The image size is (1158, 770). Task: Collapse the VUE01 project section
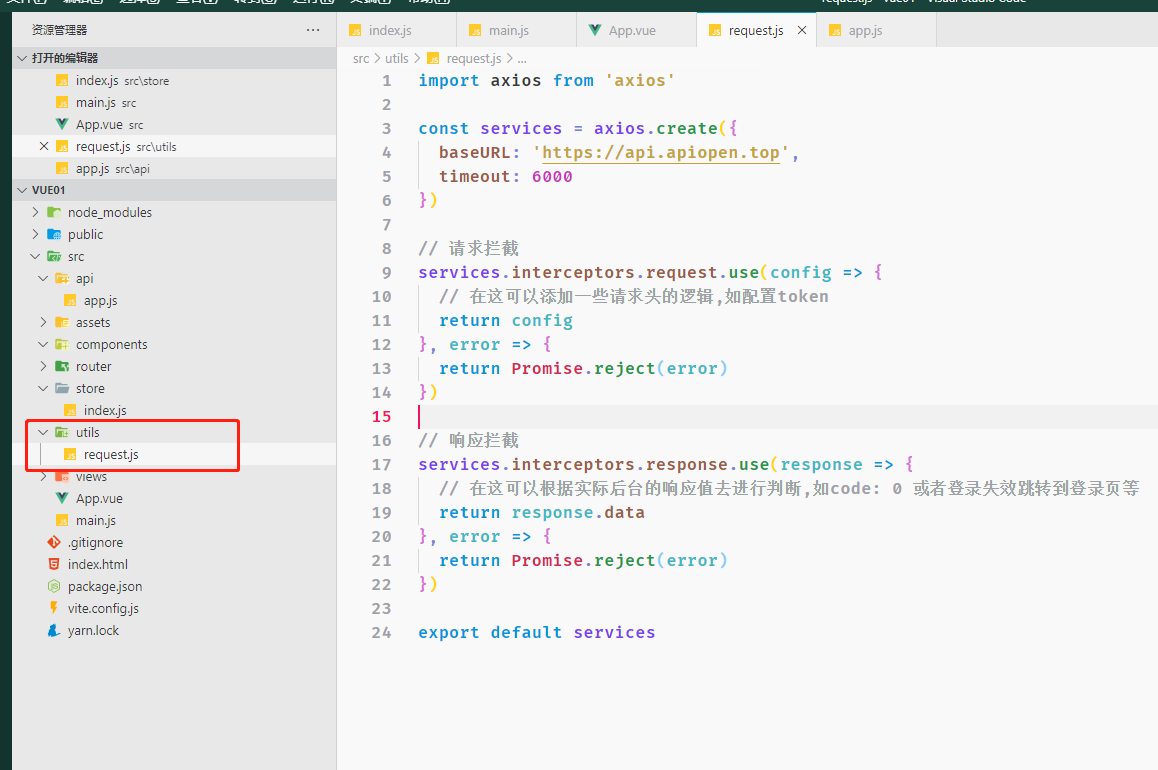tap(22, 191)
